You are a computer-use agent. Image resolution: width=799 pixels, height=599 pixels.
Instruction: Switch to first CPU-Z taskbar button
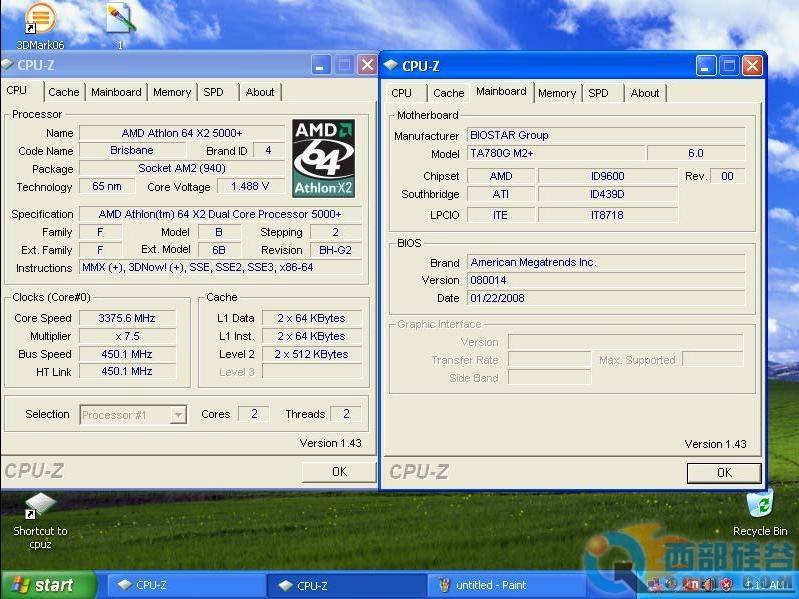[186, 585]
